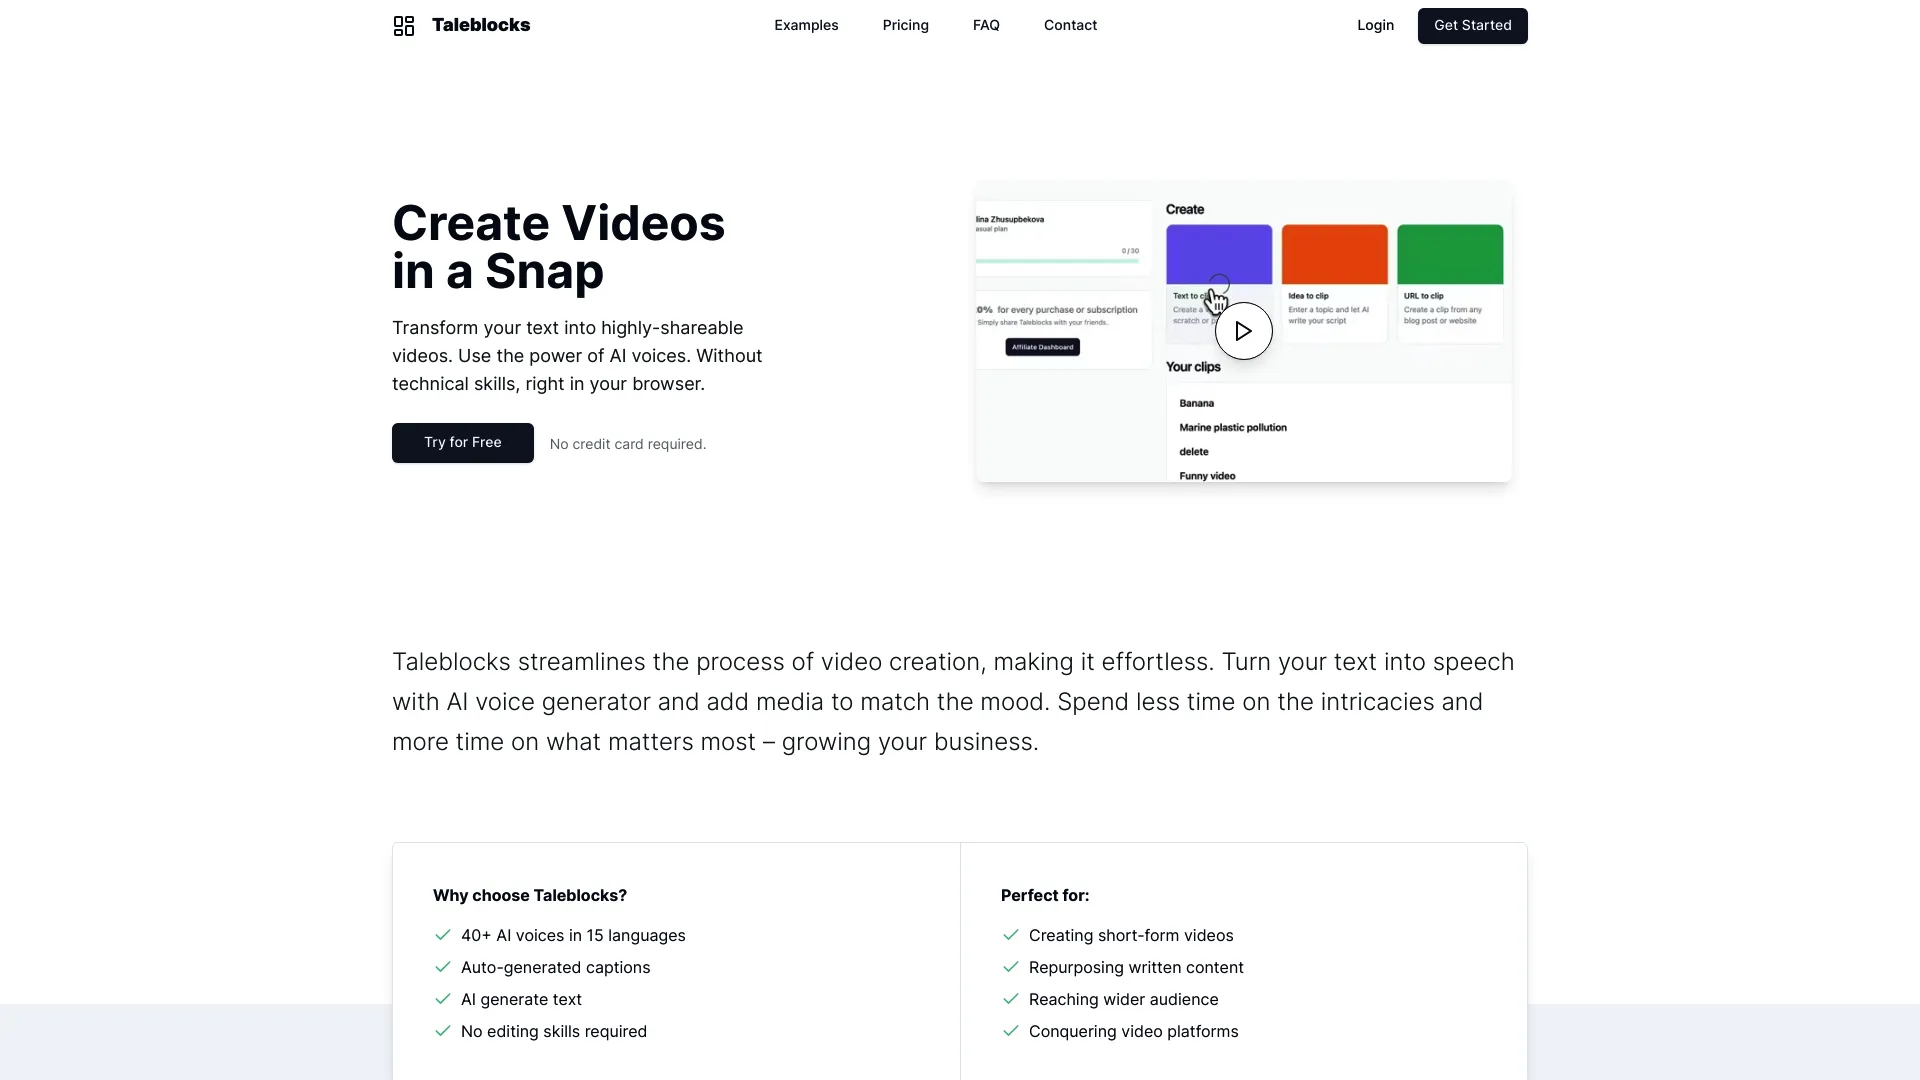Click the checkmark beside Auto-generated captions
Image resolution: width=1920 pixels, height=1080 pixels.
(443, 966)
